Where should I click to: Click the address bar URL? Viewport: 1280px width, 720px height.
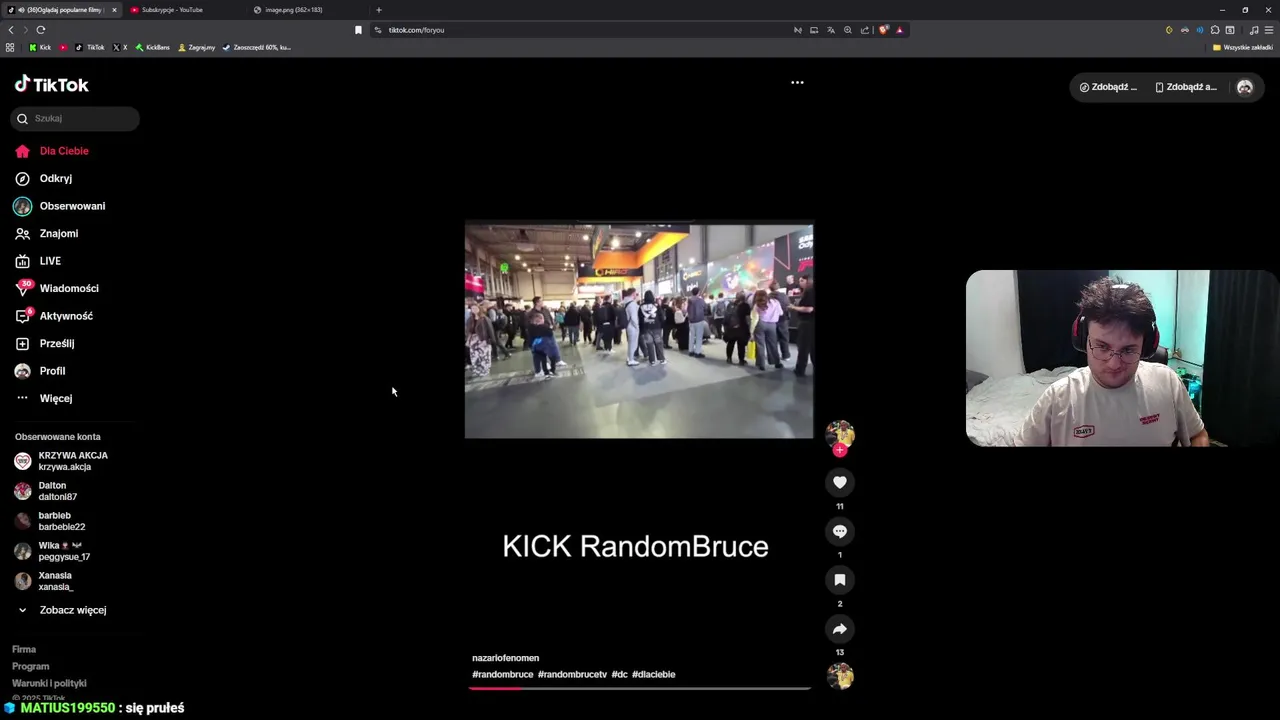click(x=416, y=30)
